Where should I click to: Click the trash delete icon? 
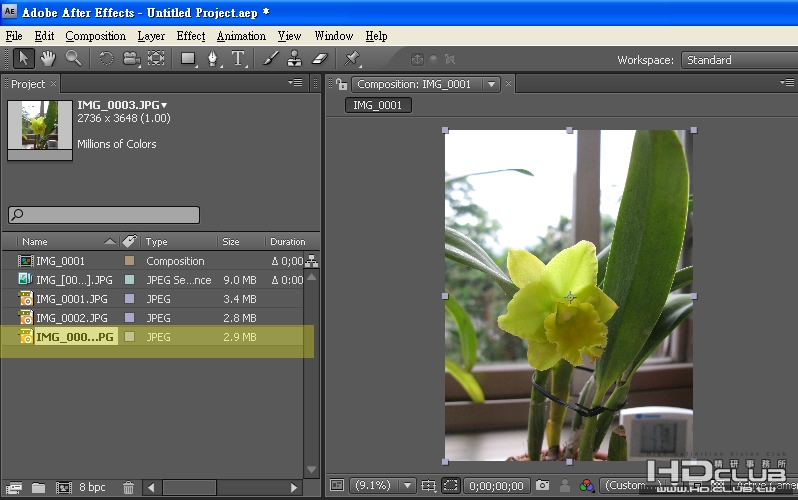pos(128,488)
